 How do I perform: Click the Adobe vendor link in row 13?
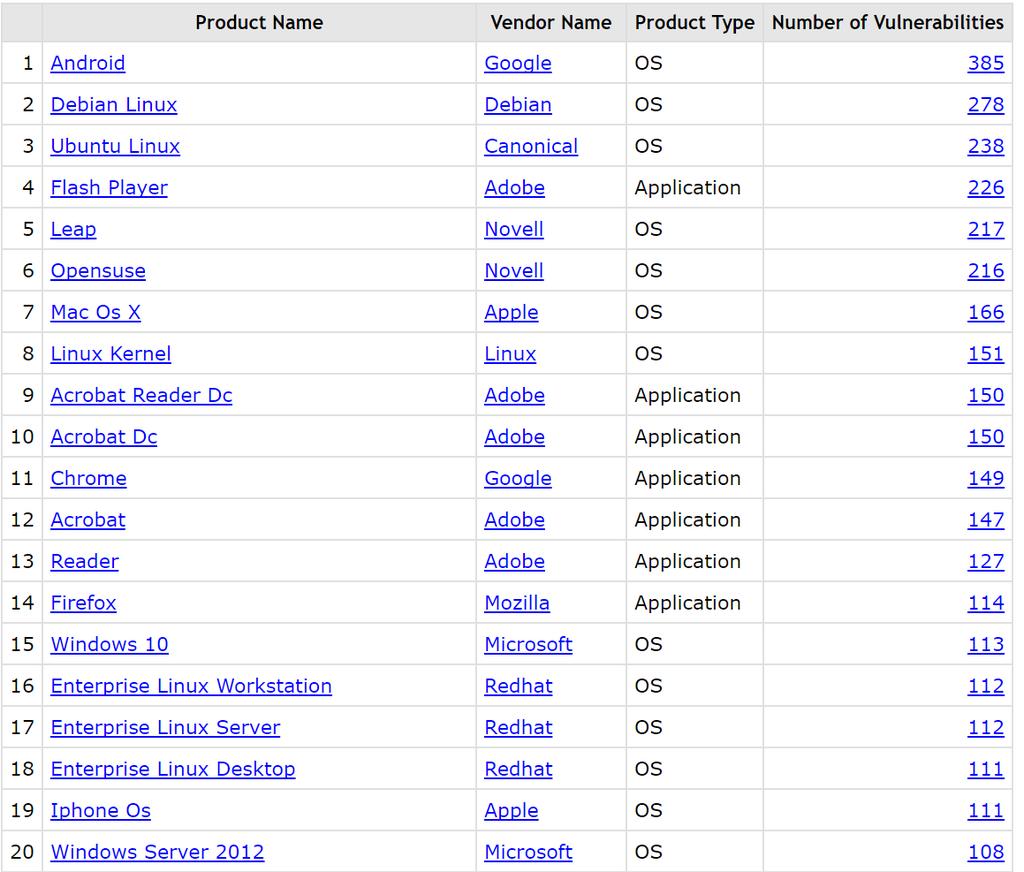coord(515,562)
